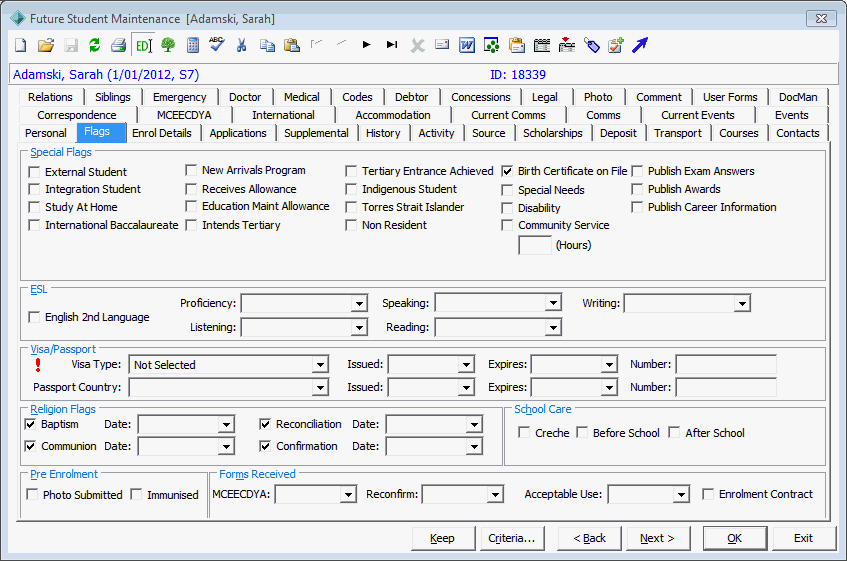The height and width of the screenshot is (561, 847).
Task: Click the envelope mail icon
Action: click(442, 44)
